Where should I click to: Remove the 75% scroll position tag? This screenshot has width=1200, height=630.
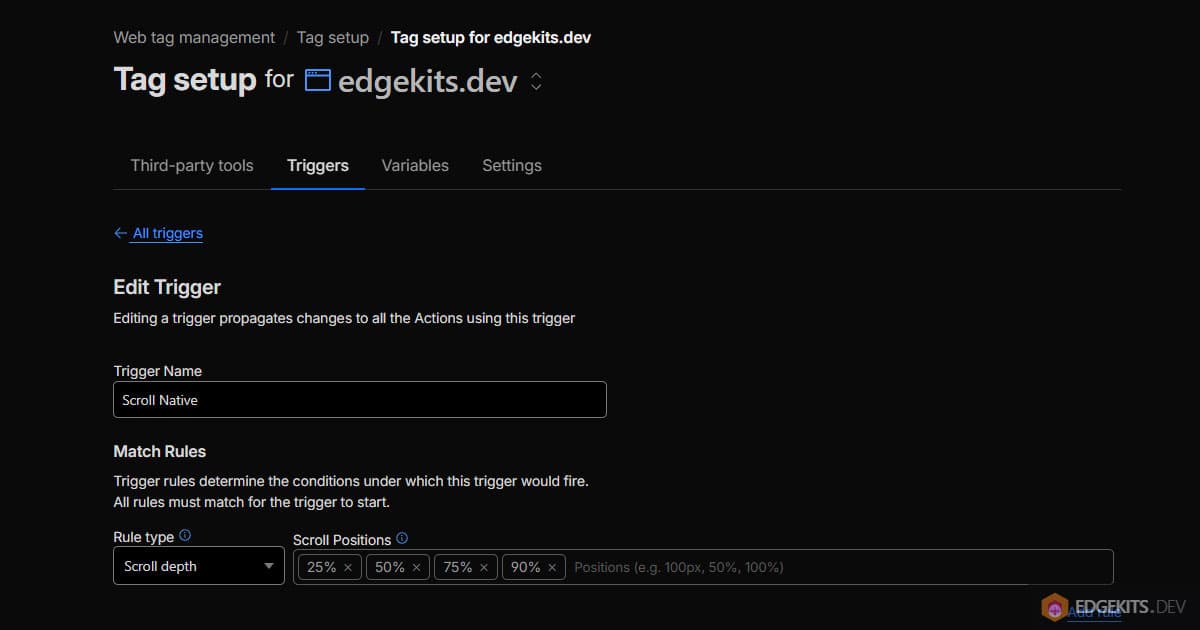coord(484,567)
